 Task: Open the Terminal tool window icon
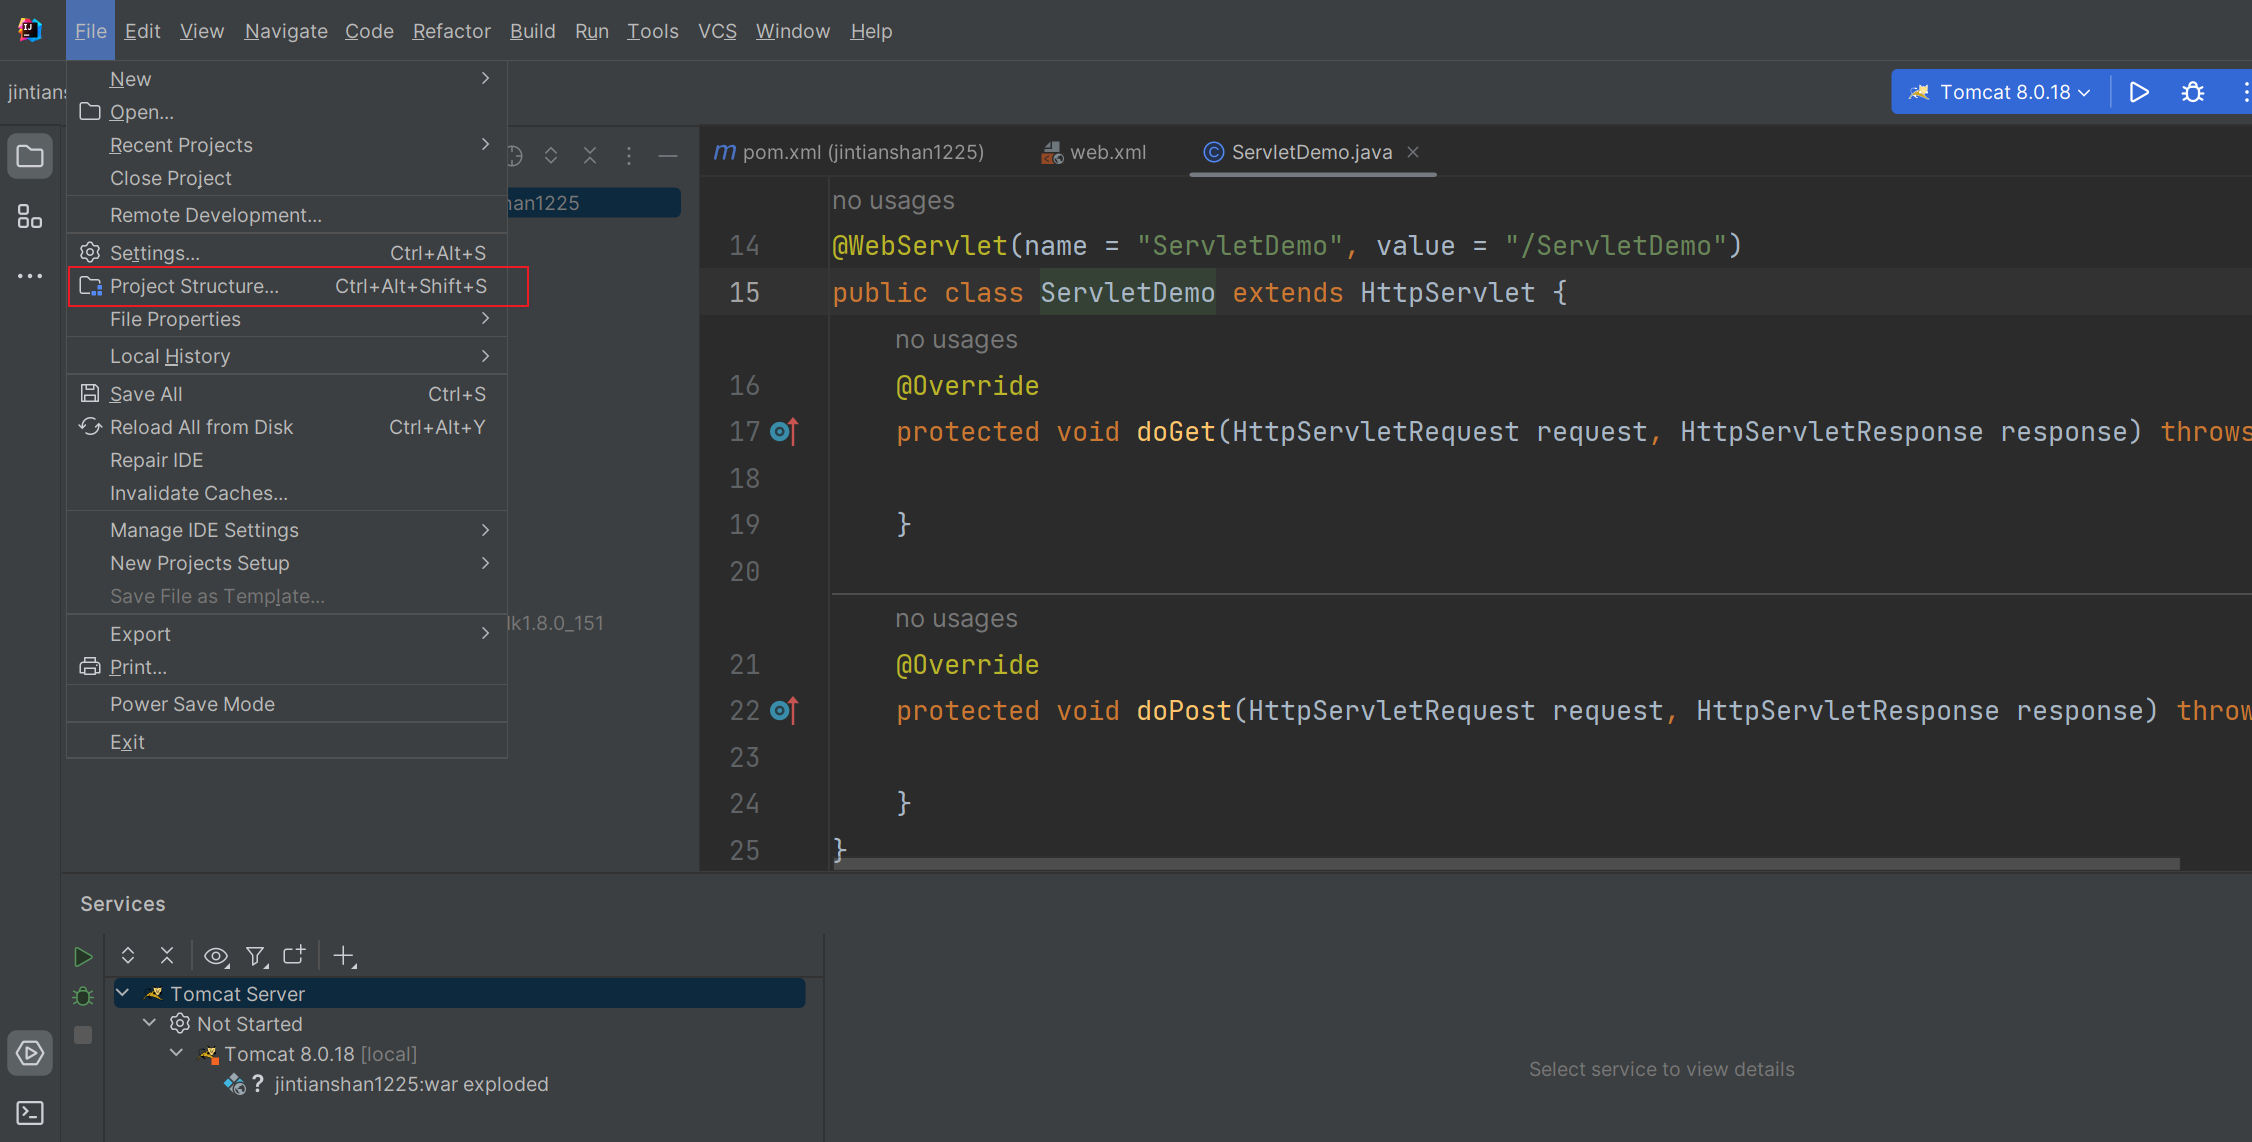pyautogui.click(x=30, y=1112)
